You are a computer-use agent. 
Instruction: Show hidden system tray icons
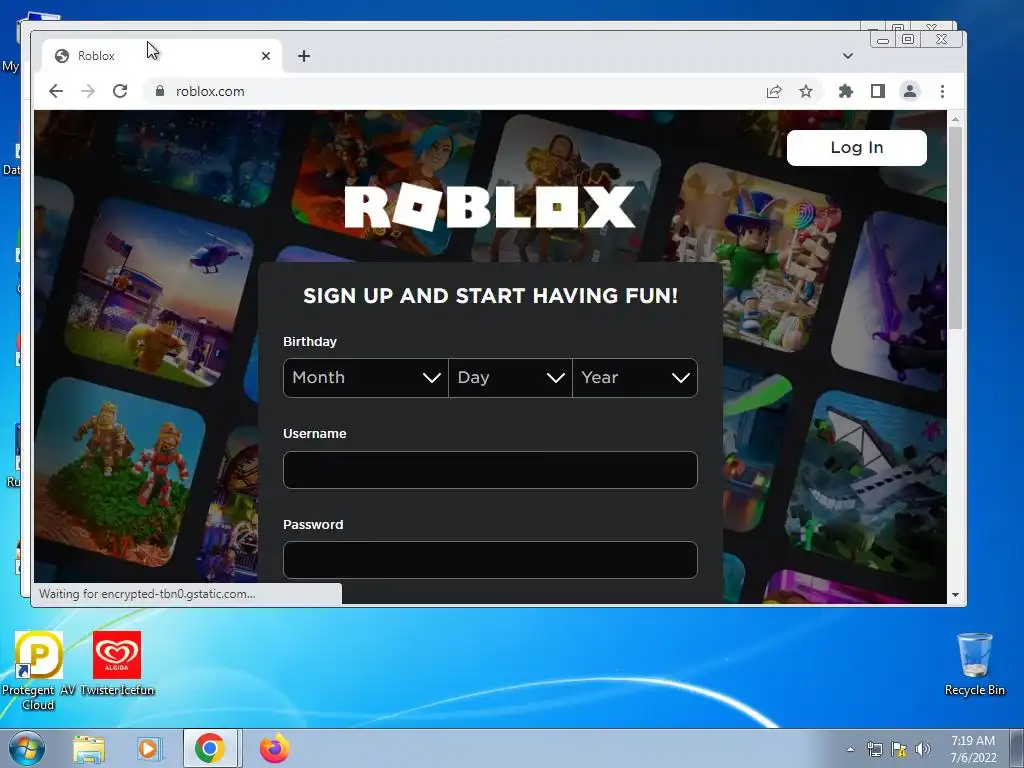[x=850, y=749]
